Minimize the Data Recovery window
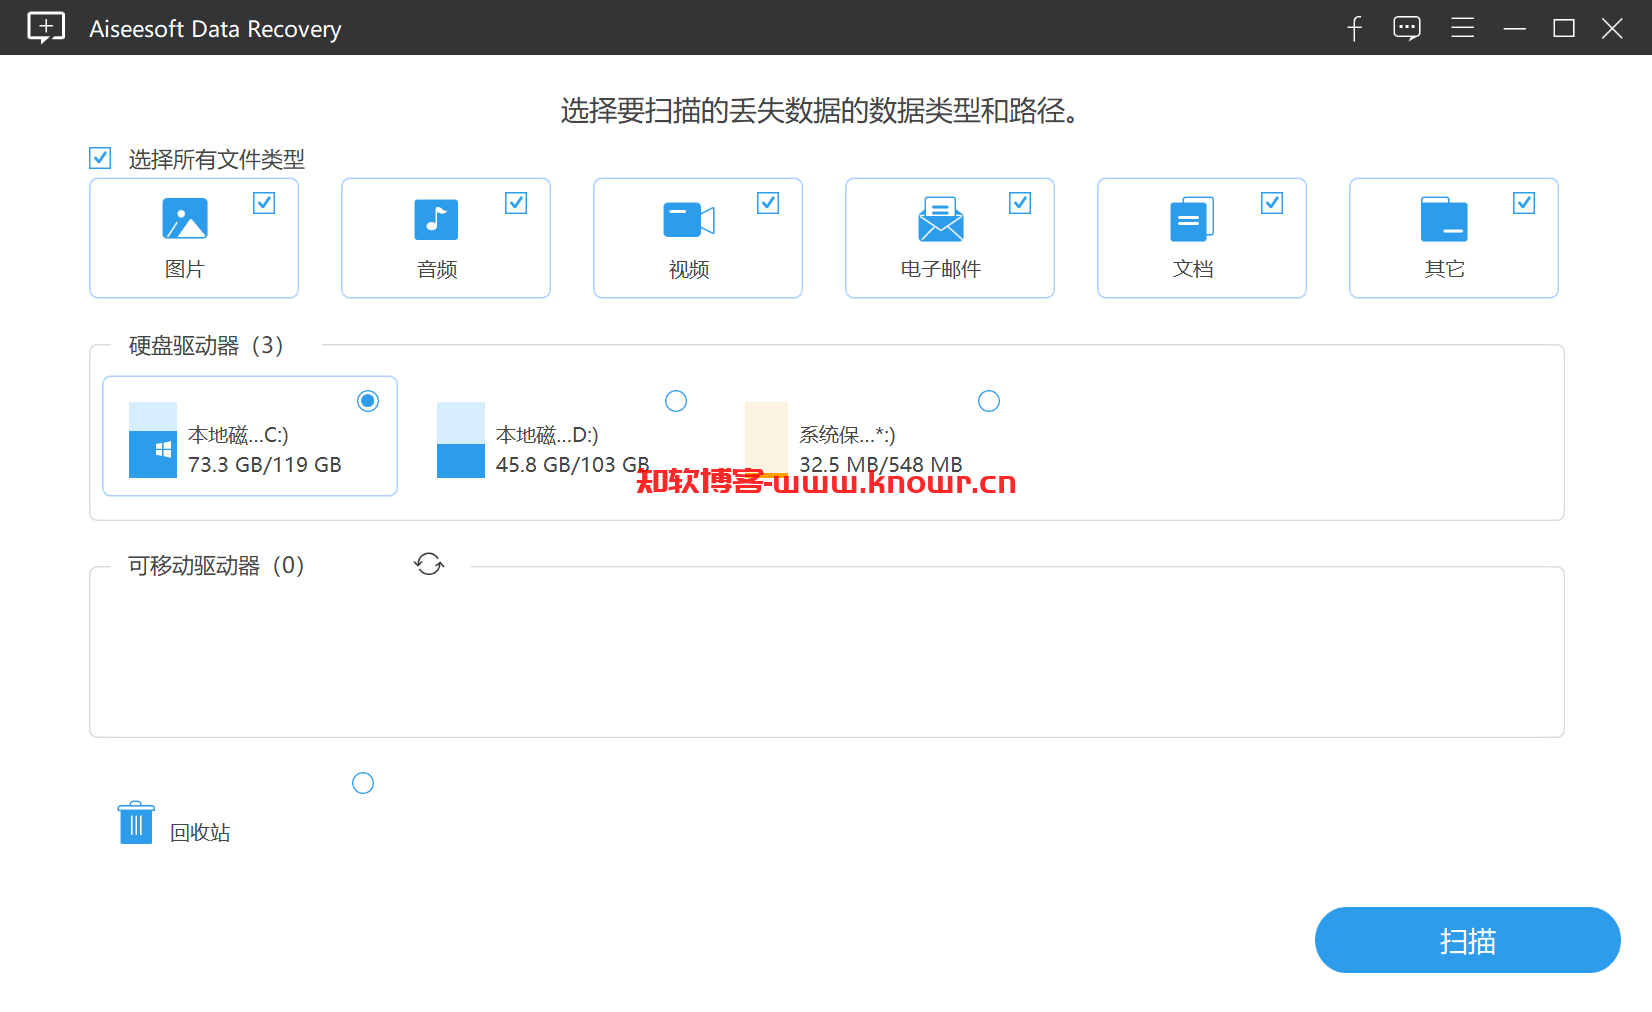Viewport: 1652px width, 1012px height. [x=1514, y=28]
